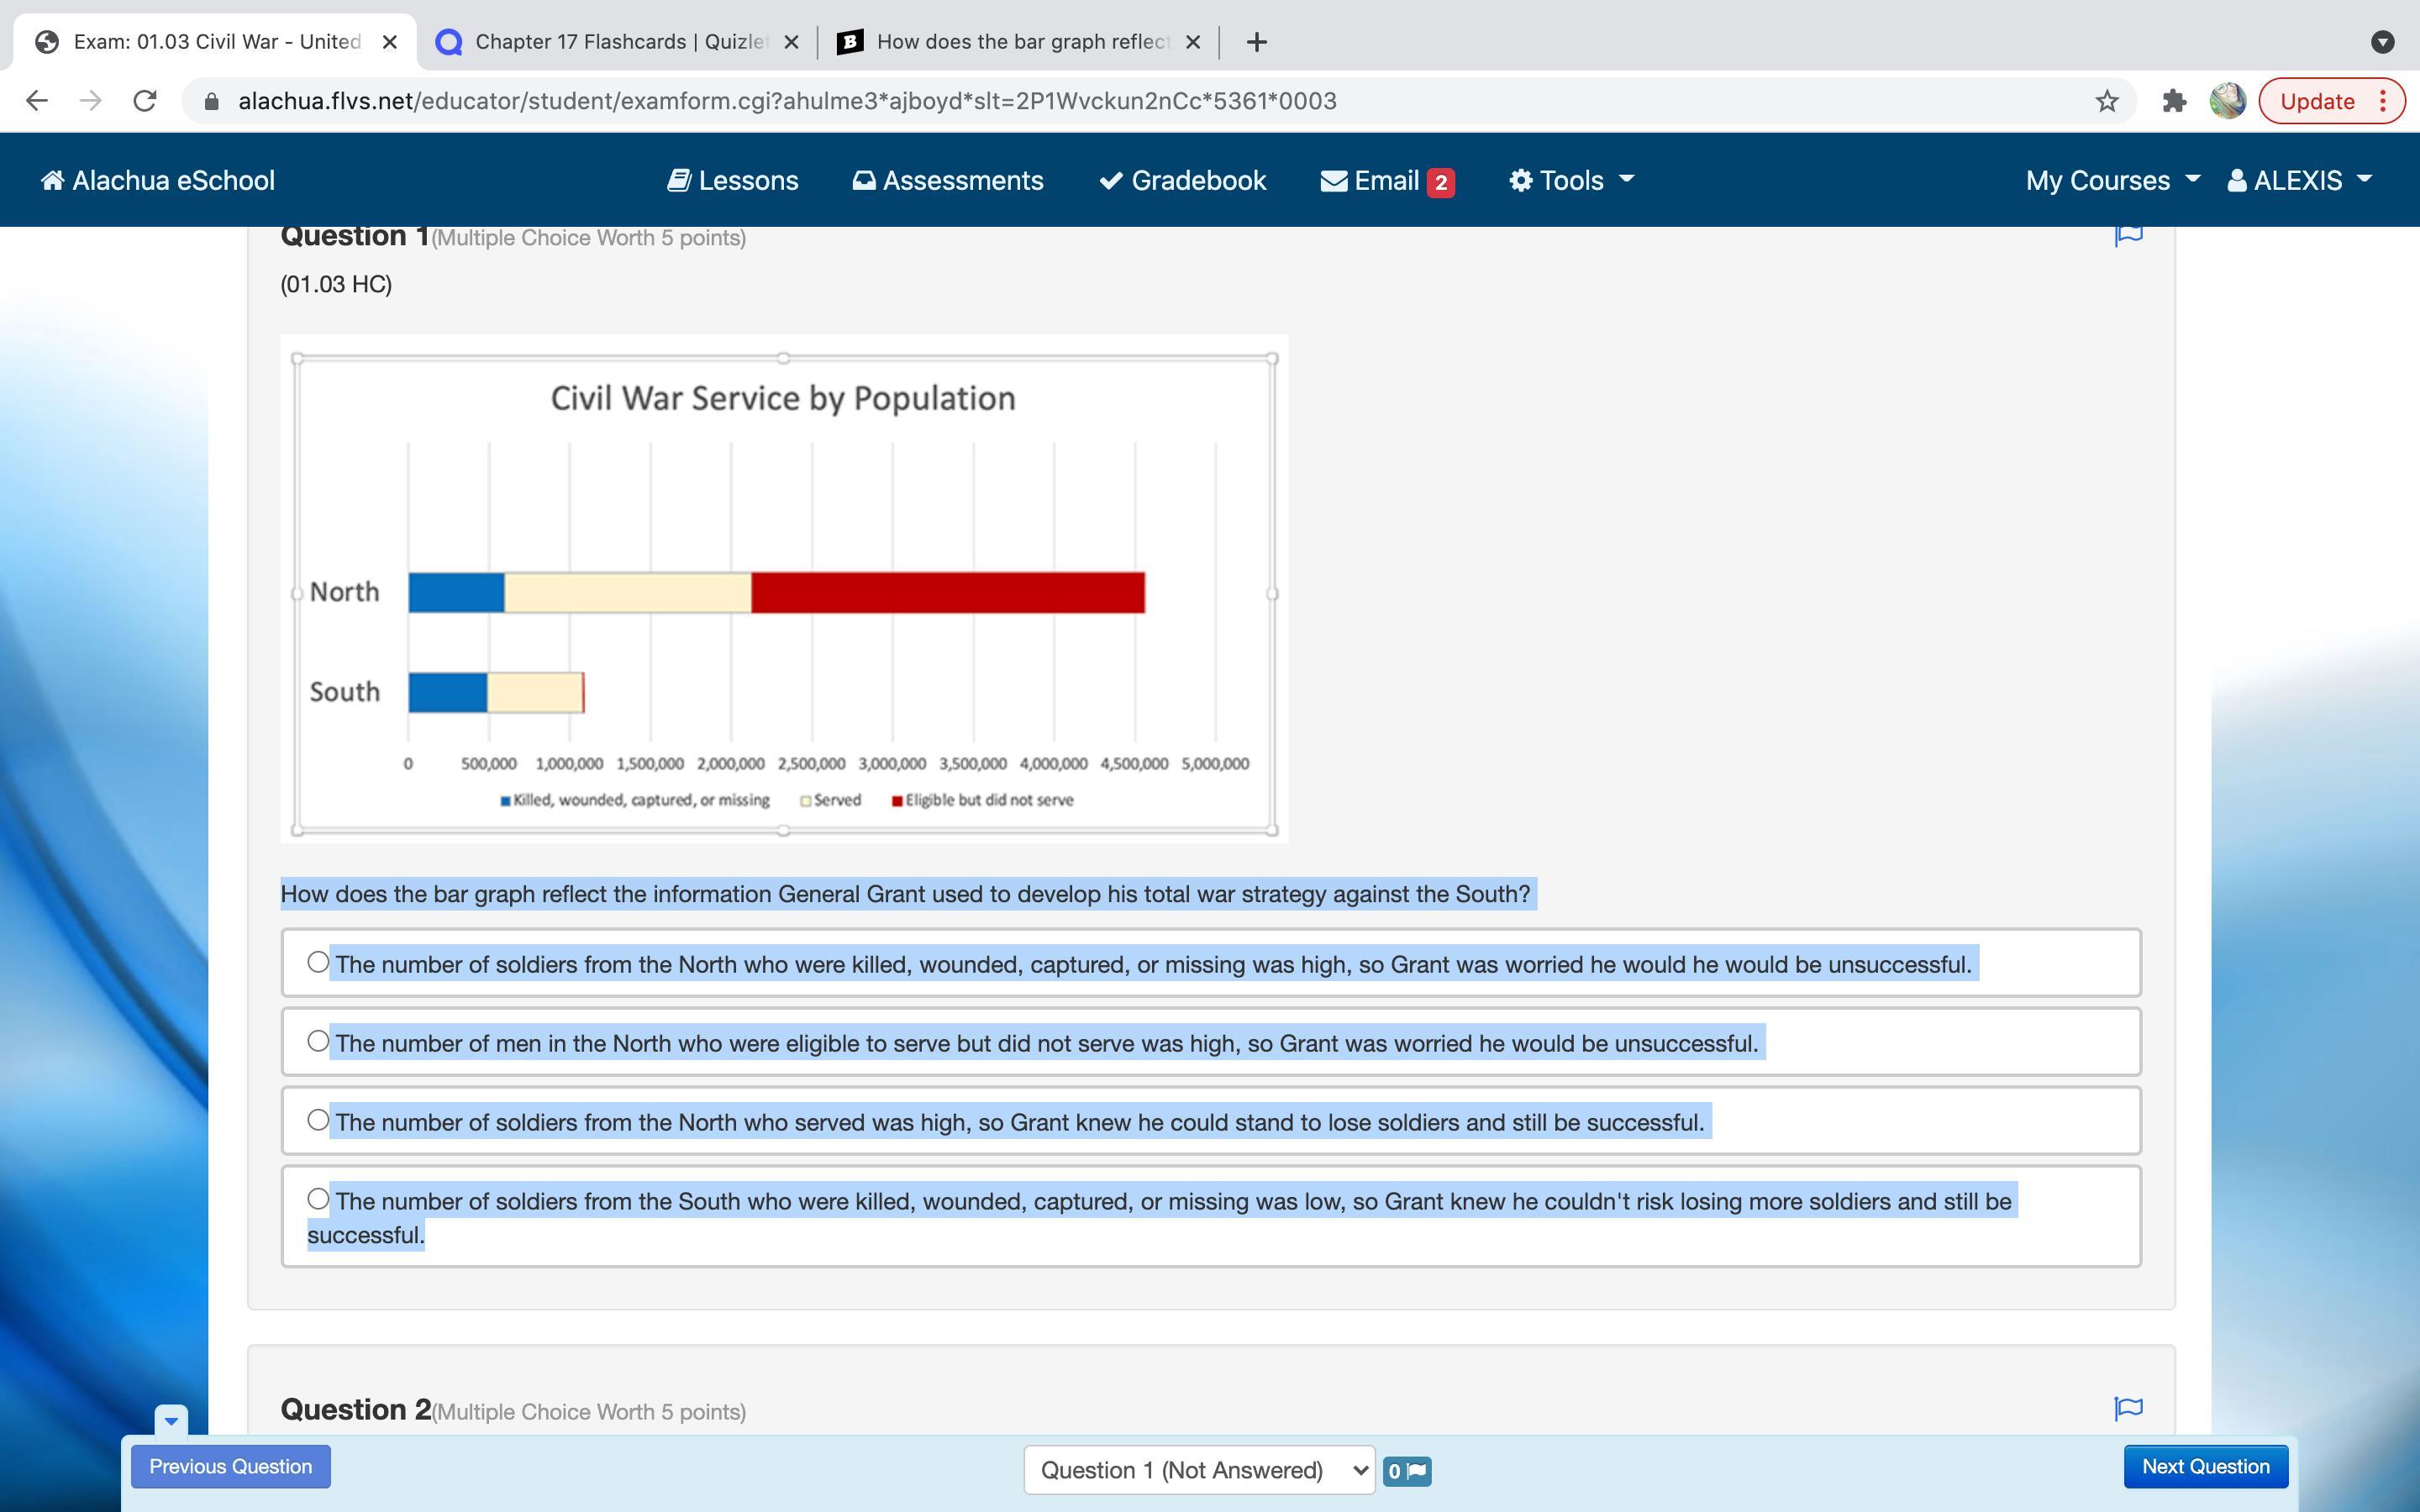Click the Previous Question button
Image resolution: width=2420 pixels, height=1512 pixels.
pos(231,1466)
